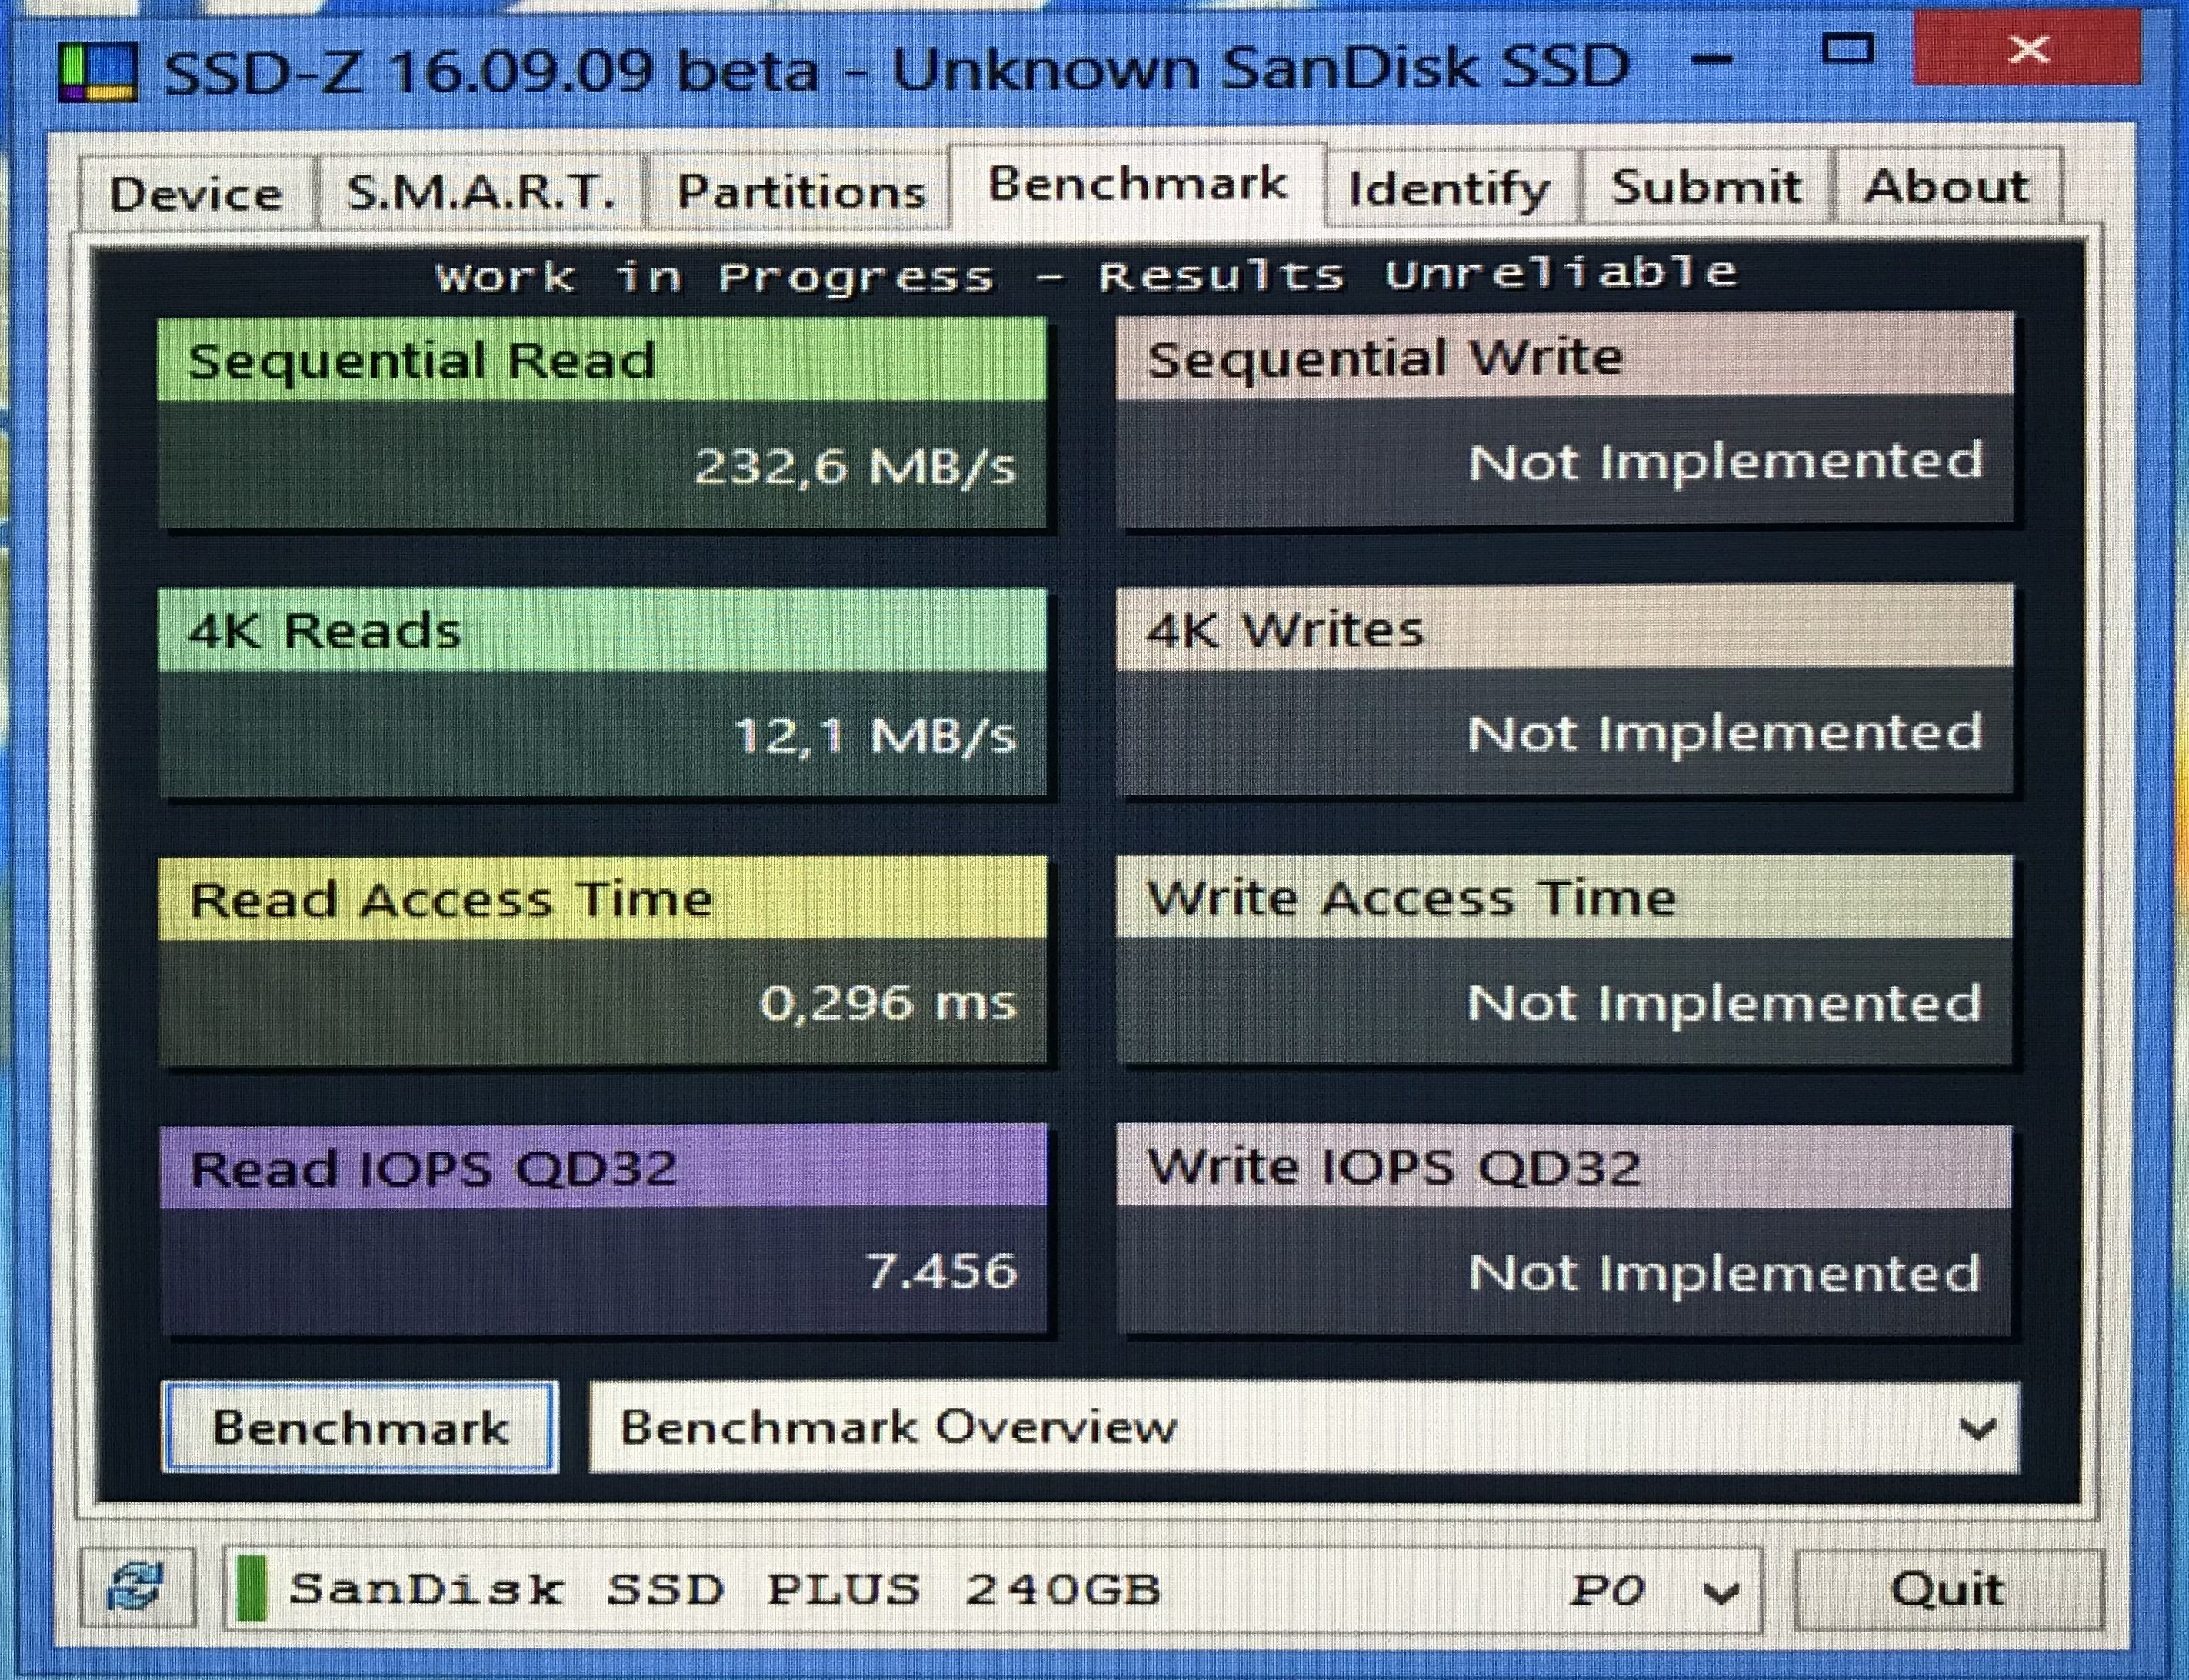Switch to the Device tab

click(x=196, y=192)
